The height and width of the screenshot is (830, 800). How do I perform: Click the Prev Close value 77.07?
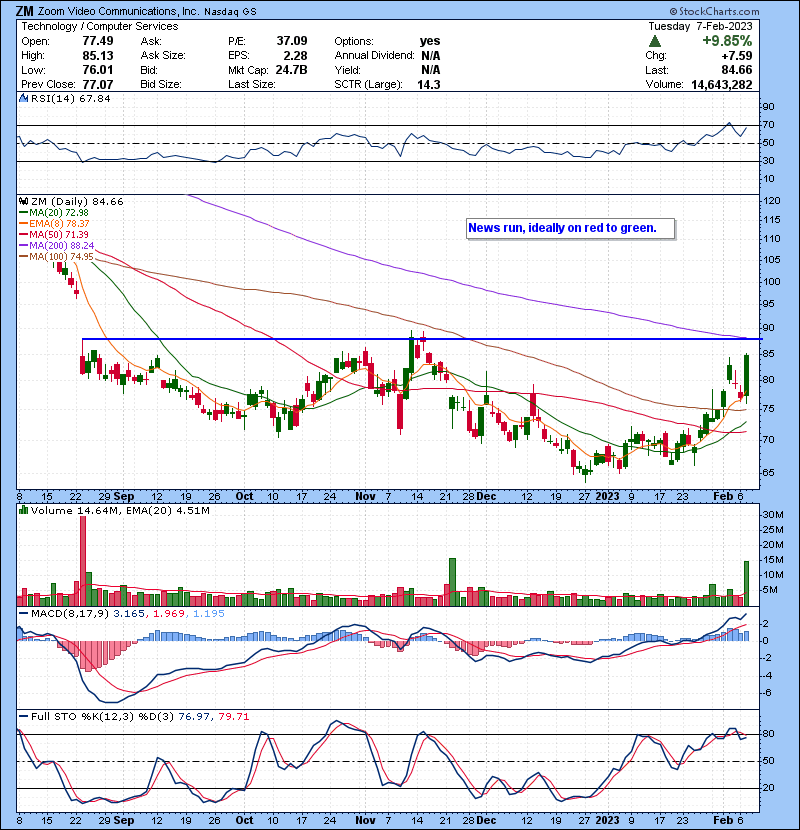(x=97, y=85)
